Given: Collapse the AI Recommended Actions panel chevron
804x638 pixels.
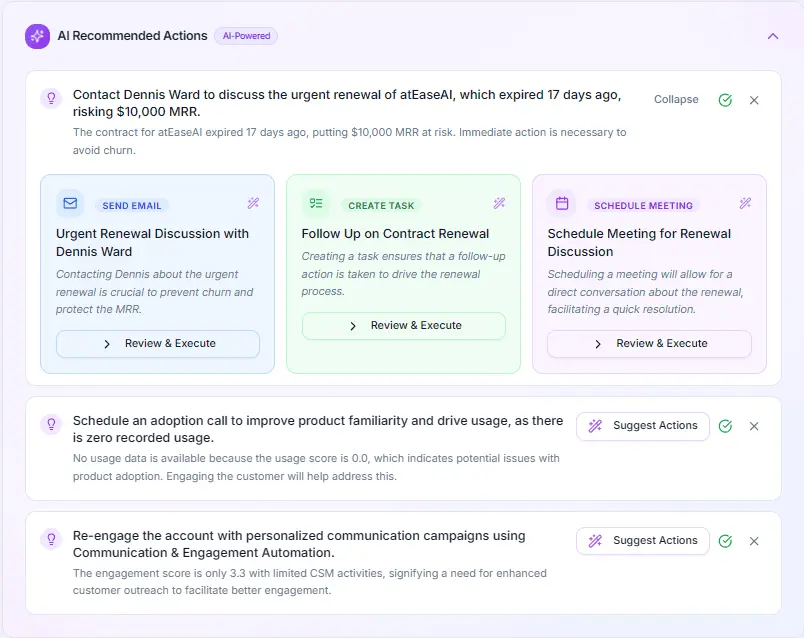Looking at the screenshot, I should click(x=773, y=36).
